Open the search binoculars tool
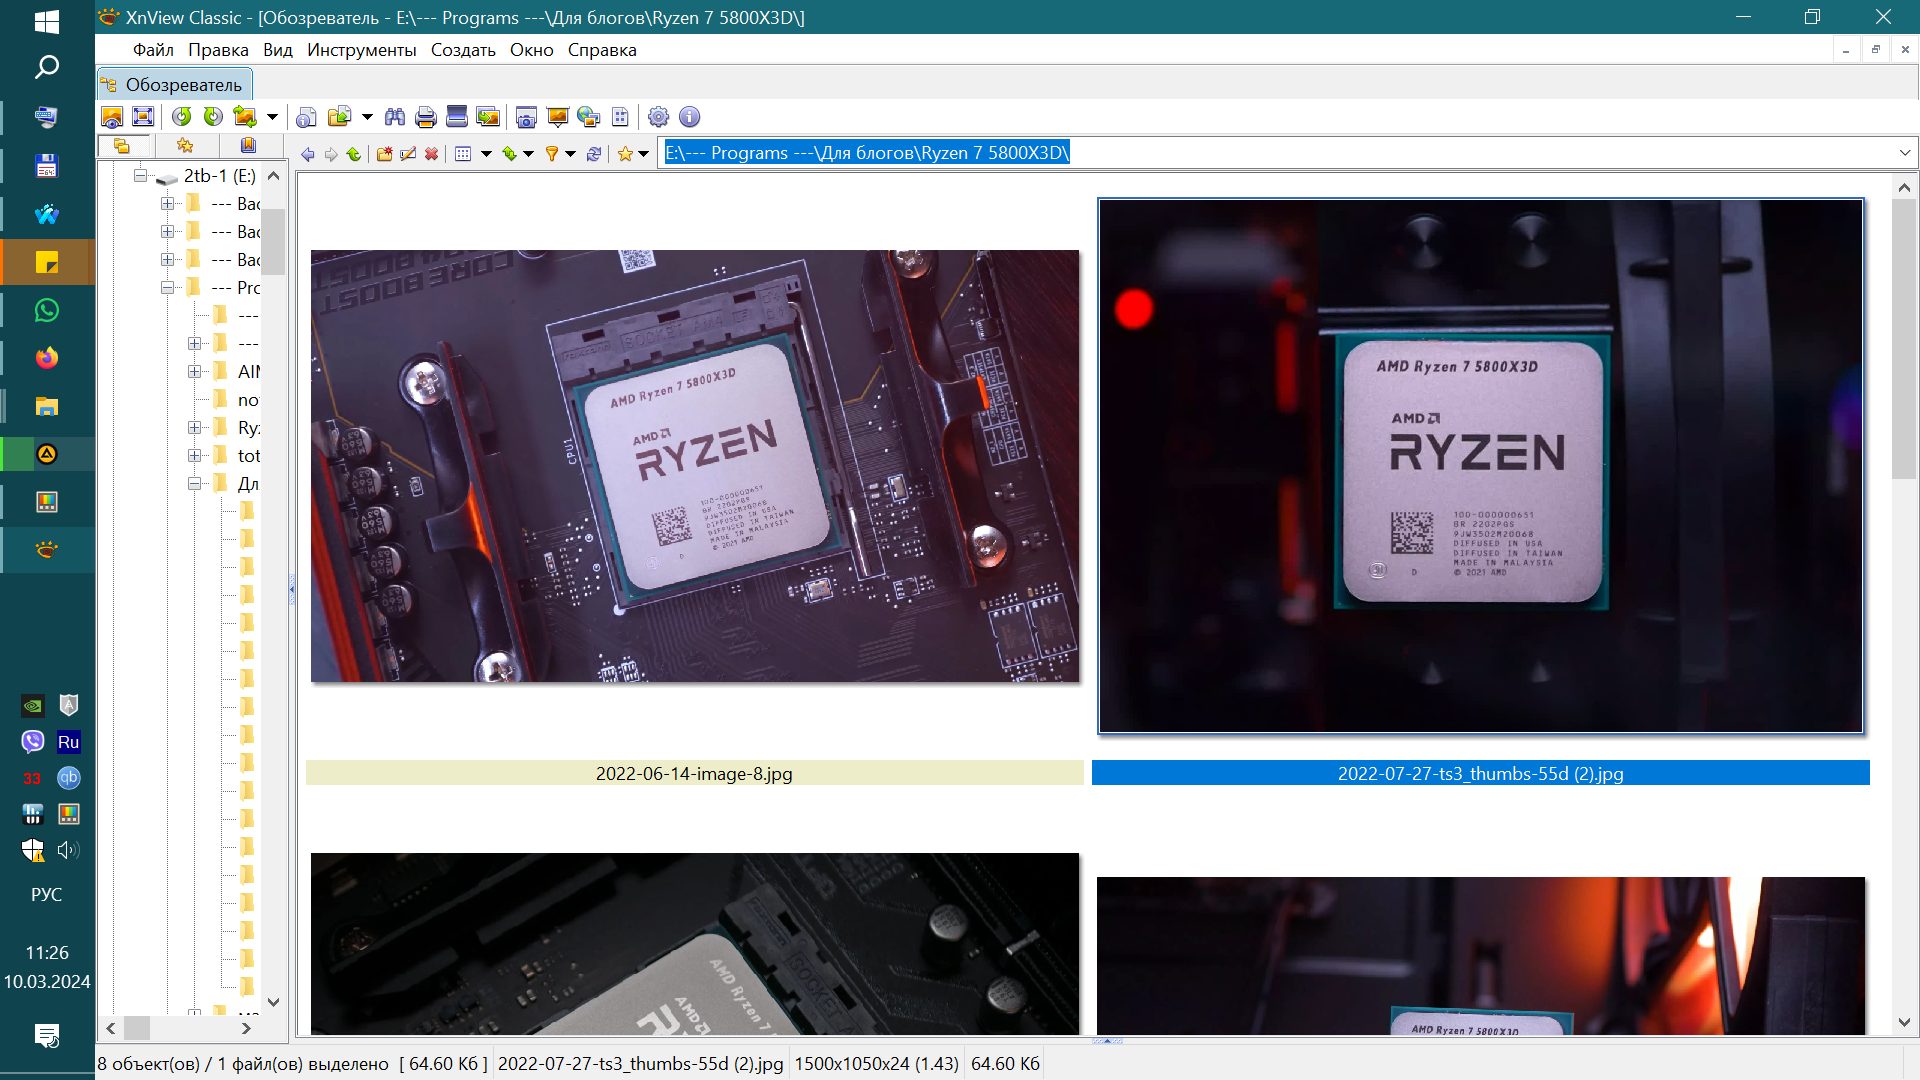1920x1080 pixels. pyautogui.click(x=395, y=117)
